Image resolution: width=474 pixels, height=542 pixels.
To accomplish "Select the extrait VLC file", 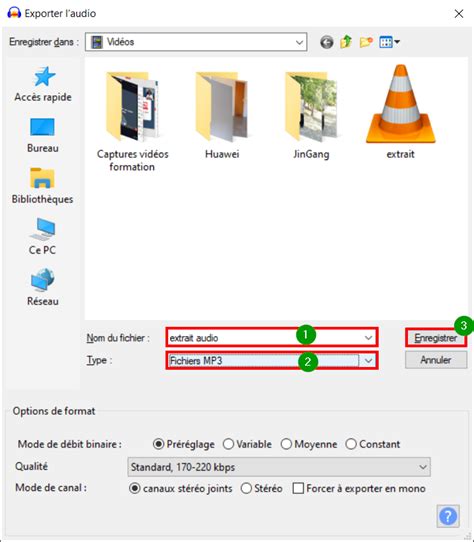I will [x=400, y=112].
